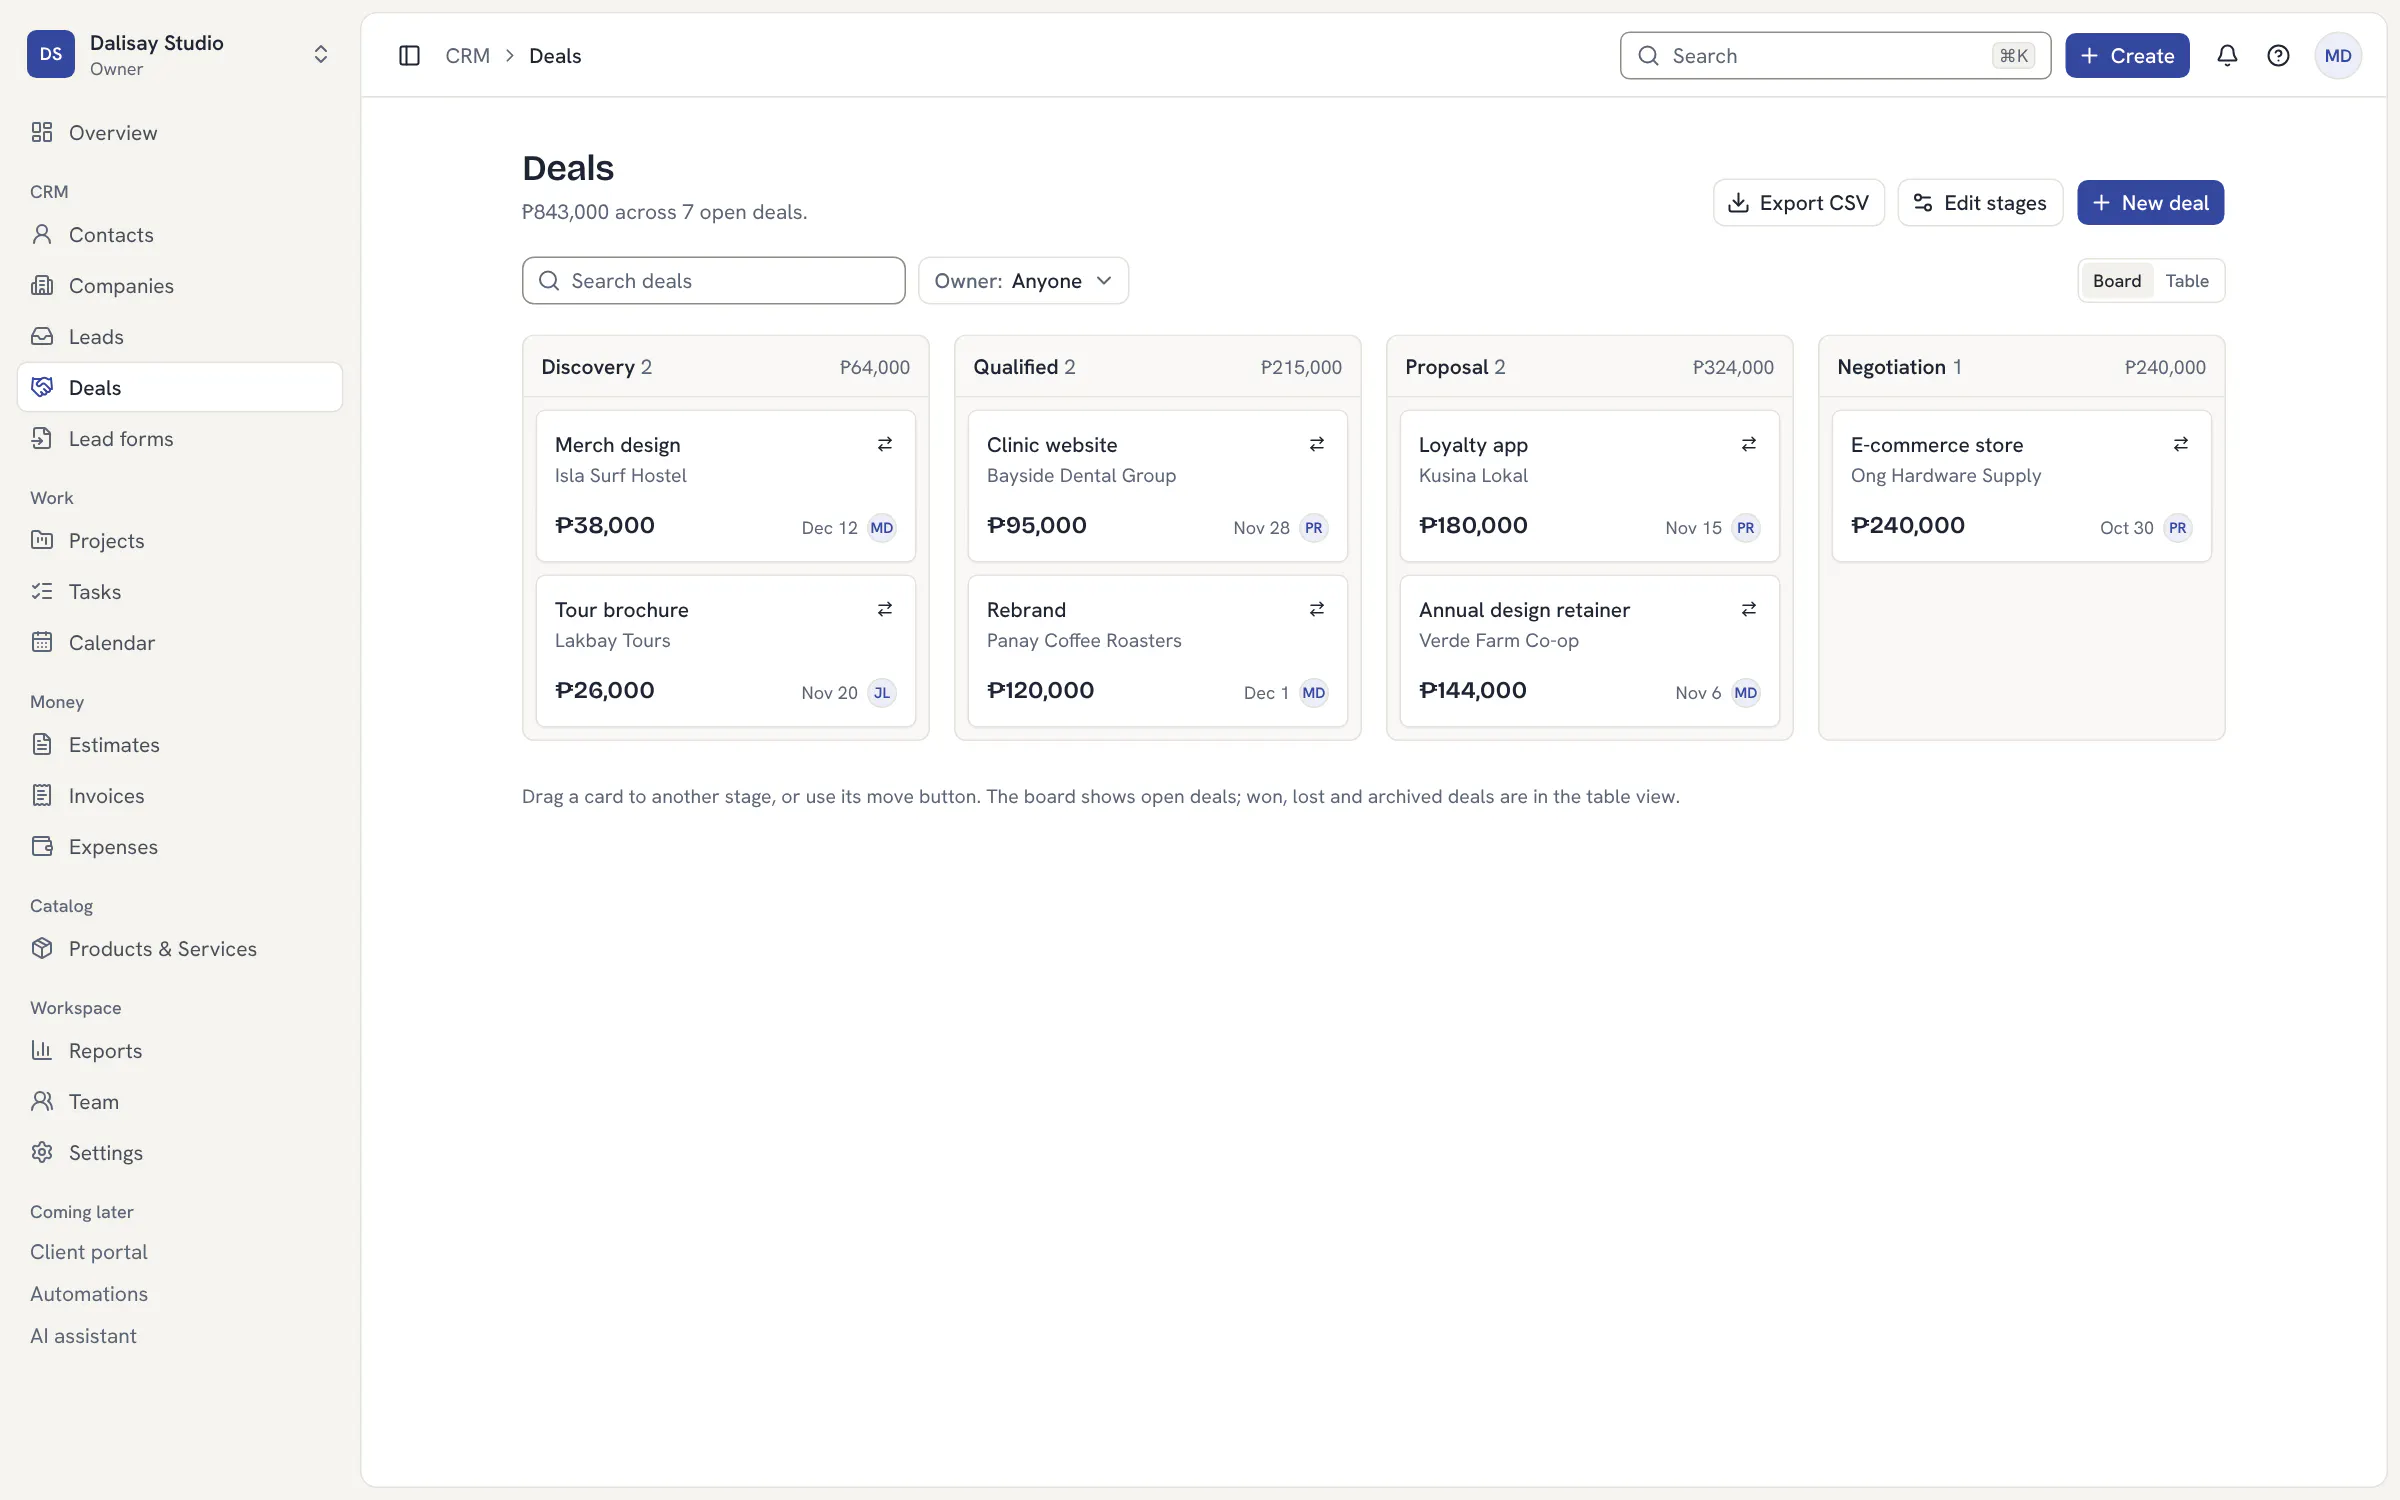
Task: Open the MD user avatar menu
Action: [2338, 56]
